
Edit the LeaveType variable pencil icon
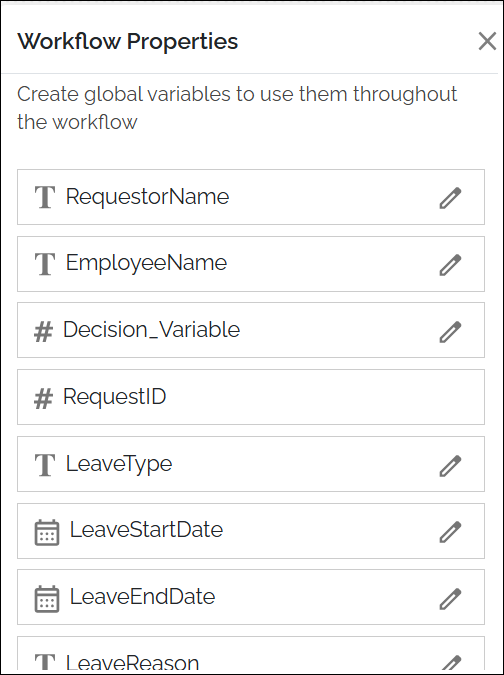450,466
